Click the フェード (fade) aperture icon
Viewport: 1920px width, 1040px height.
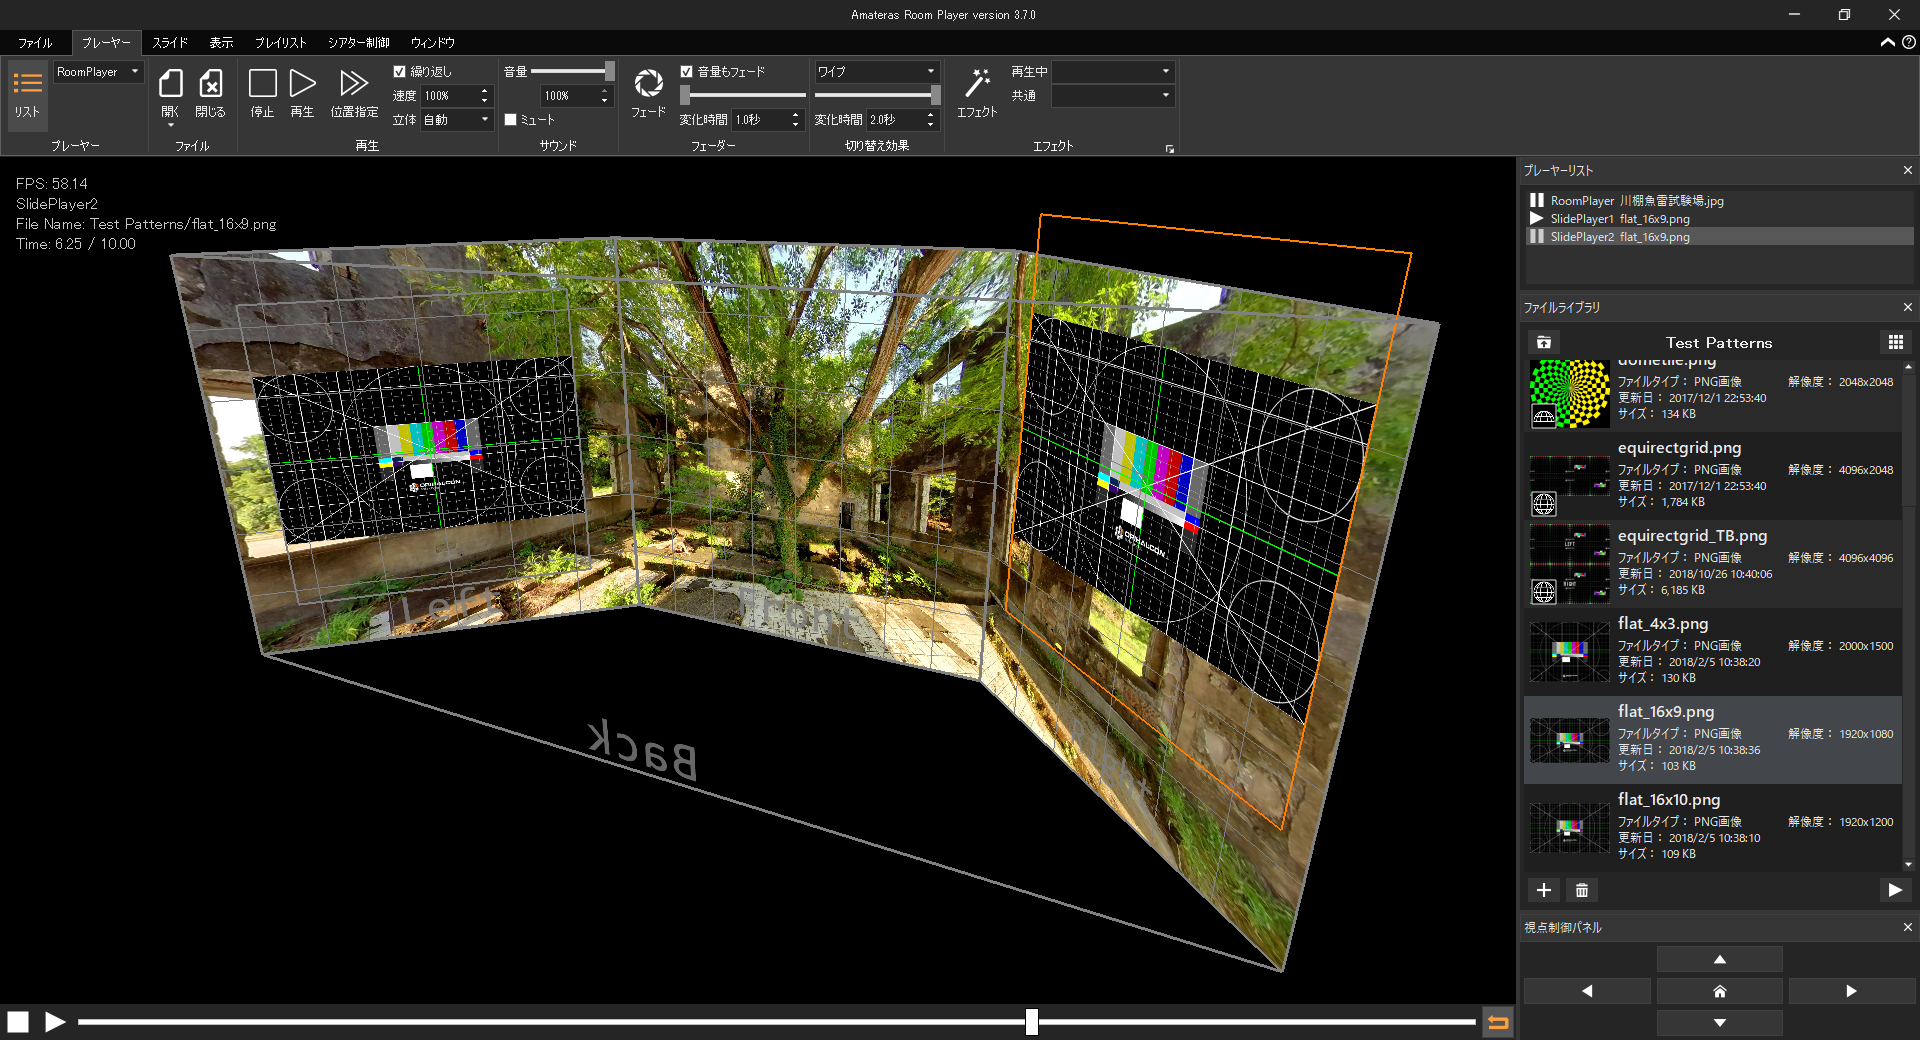(648, 84)
